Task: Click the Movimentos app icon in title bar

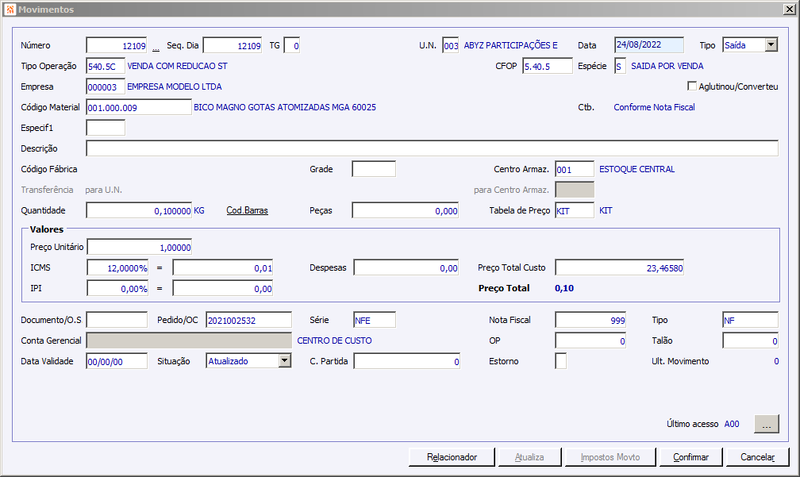Action: 10,9
